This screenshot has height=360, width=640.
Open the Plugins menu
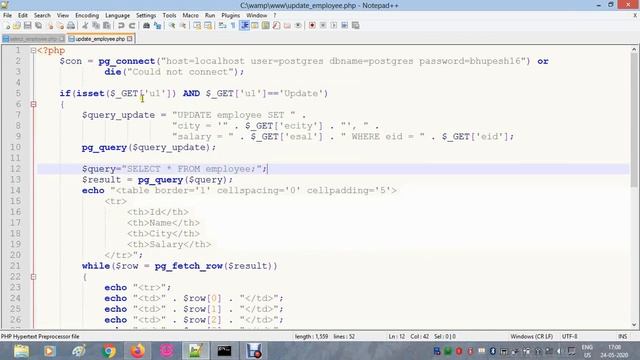tap(231, 16)
